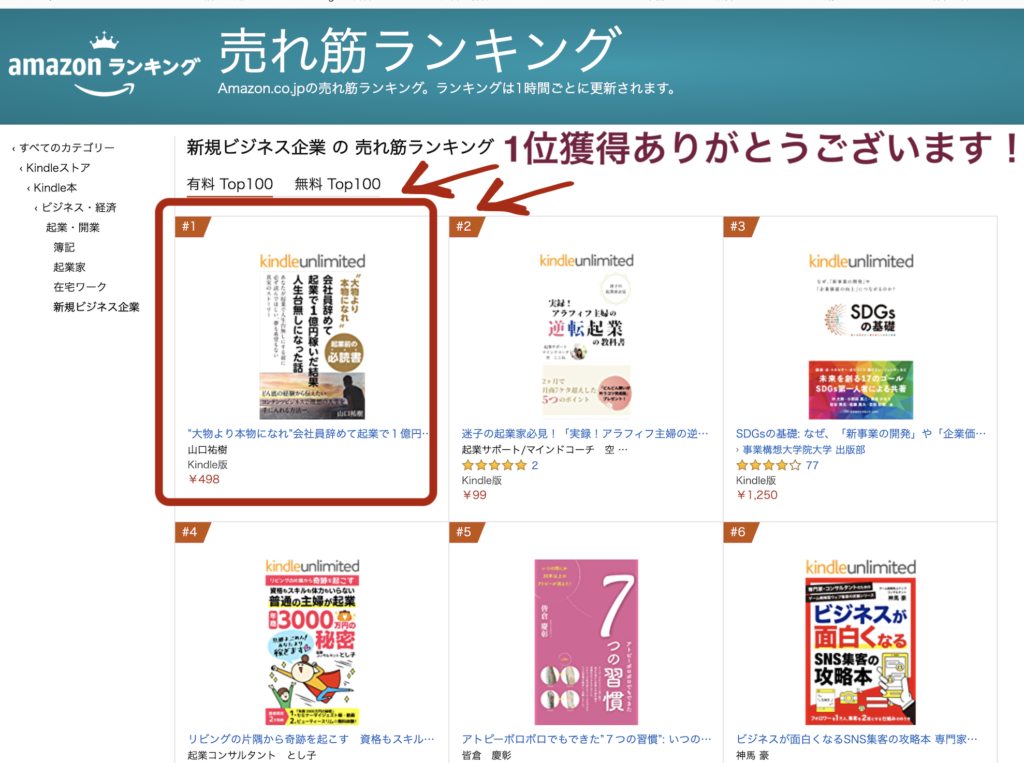Go up to Kindle本 category

point(52,187)
